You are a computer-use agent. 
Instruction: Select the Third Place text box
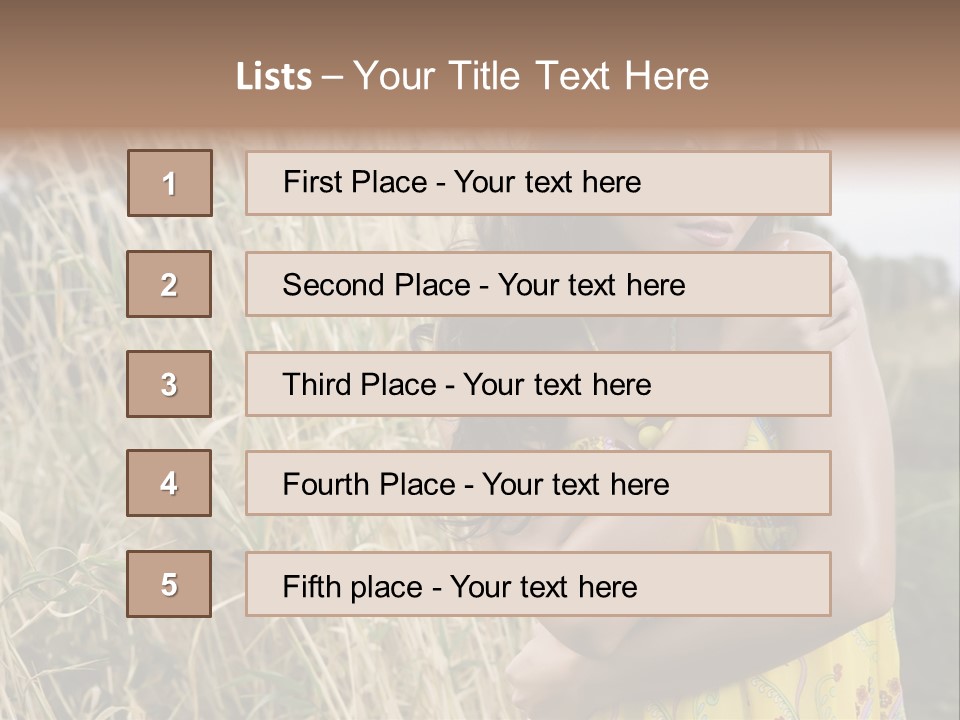[538, 384]
